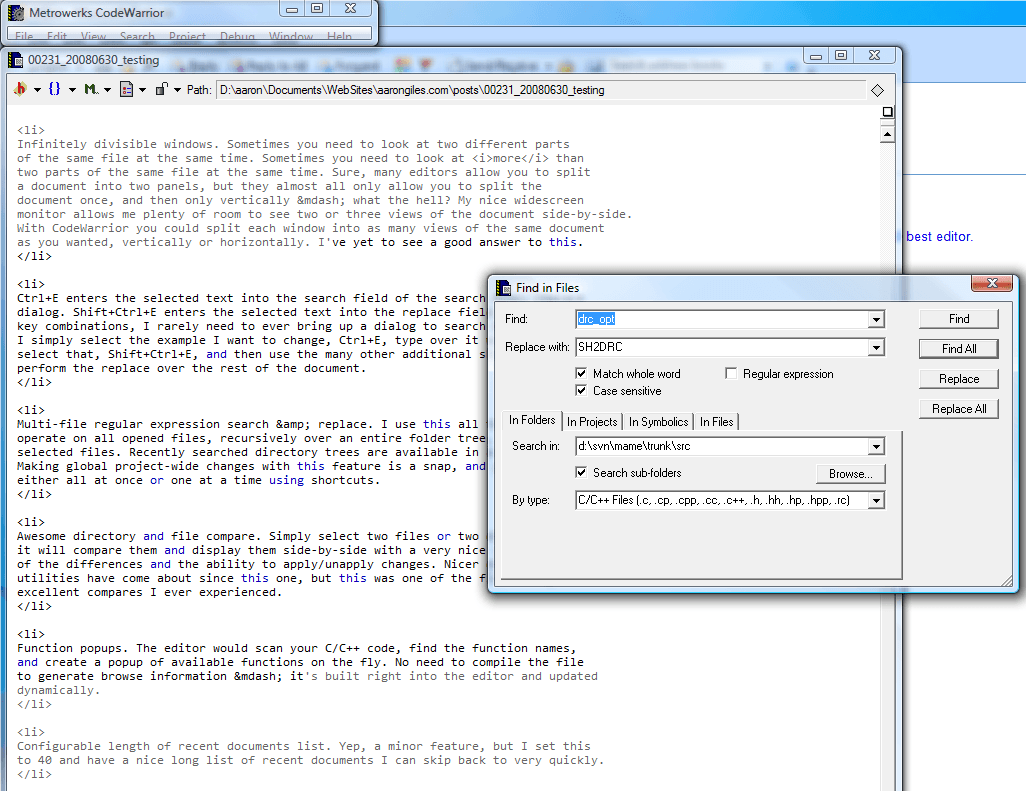Click the Browse... button
This screenshot has width=1026, height=791.
[x=850, y=474]
